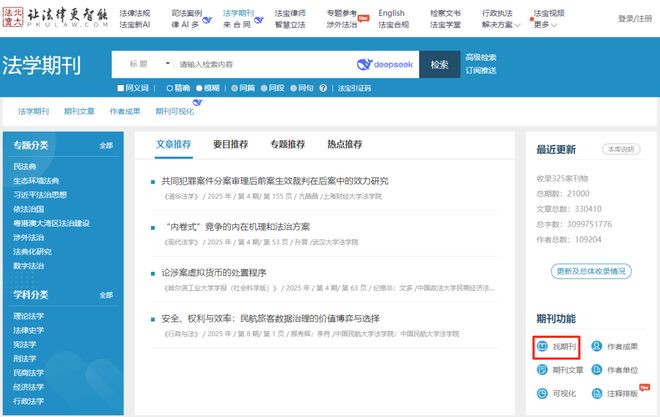This screenshot has width=660, height=417.
Task: Click the 更新及总体收录情况 button
Action: point(592,271)
